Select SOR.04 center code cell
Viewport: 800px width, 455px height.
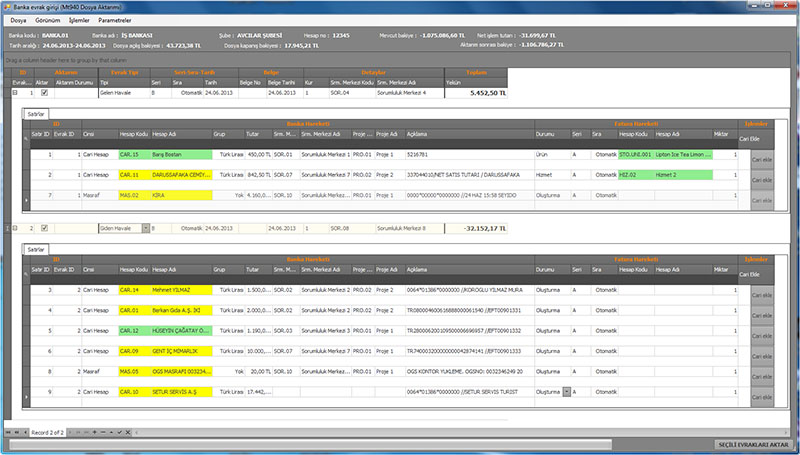pyautogui.click(x=352, y=93)
